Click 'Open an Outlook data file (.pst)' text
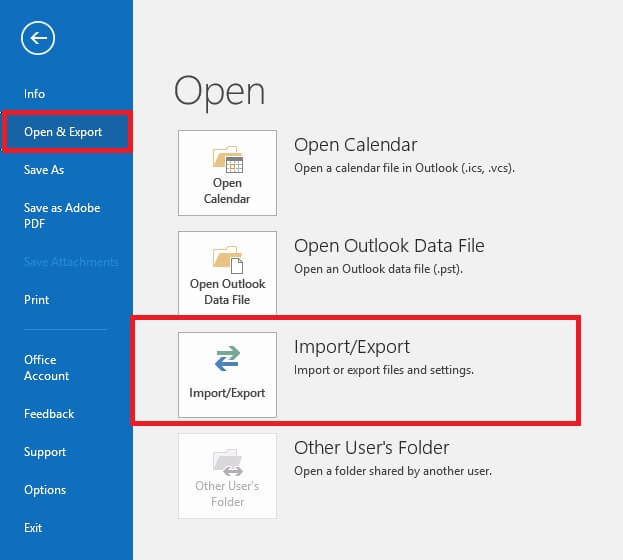 (379, 269)
